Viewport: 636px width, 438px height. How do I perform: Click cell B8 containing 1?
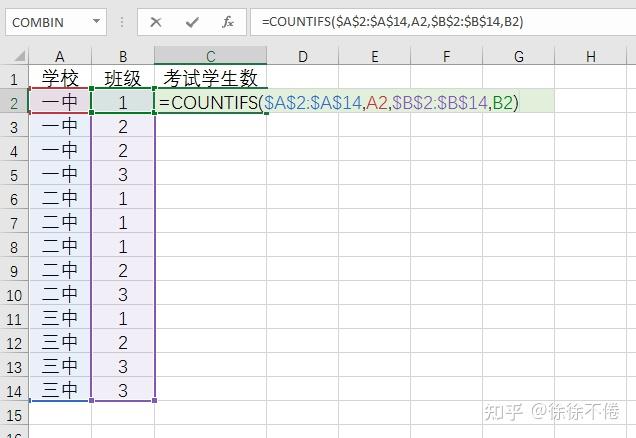coord(123,245)
